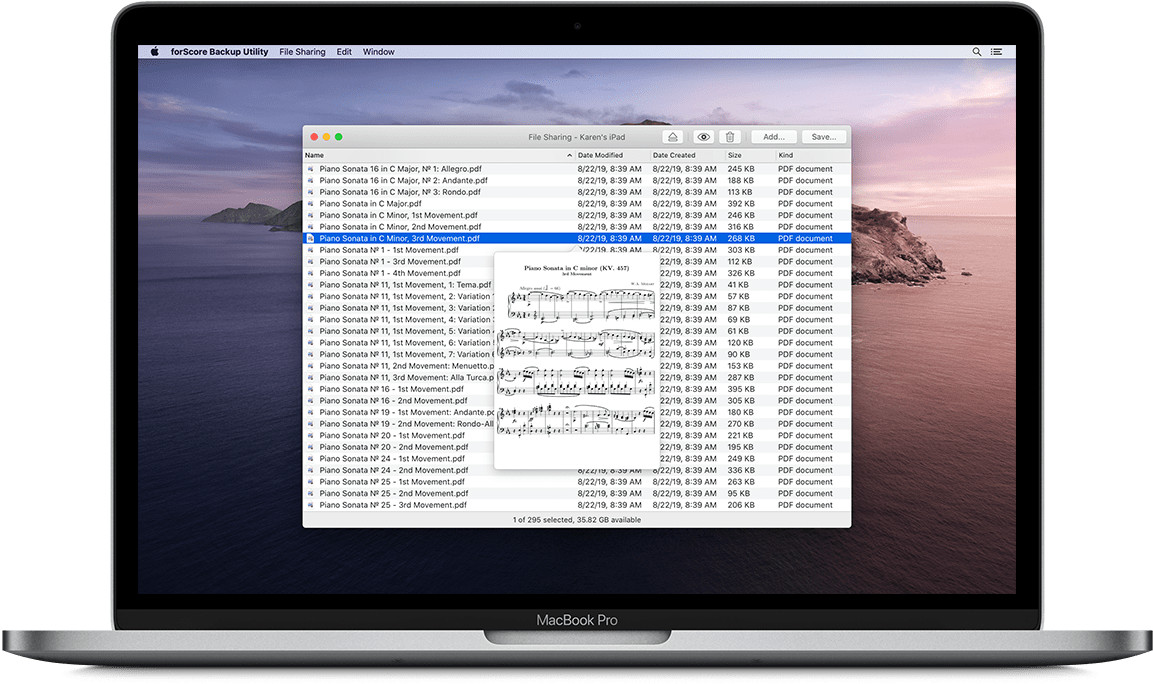Click the Save... button
The height and width of the screenshot is (684, 1153).
[x=824, y=137]
